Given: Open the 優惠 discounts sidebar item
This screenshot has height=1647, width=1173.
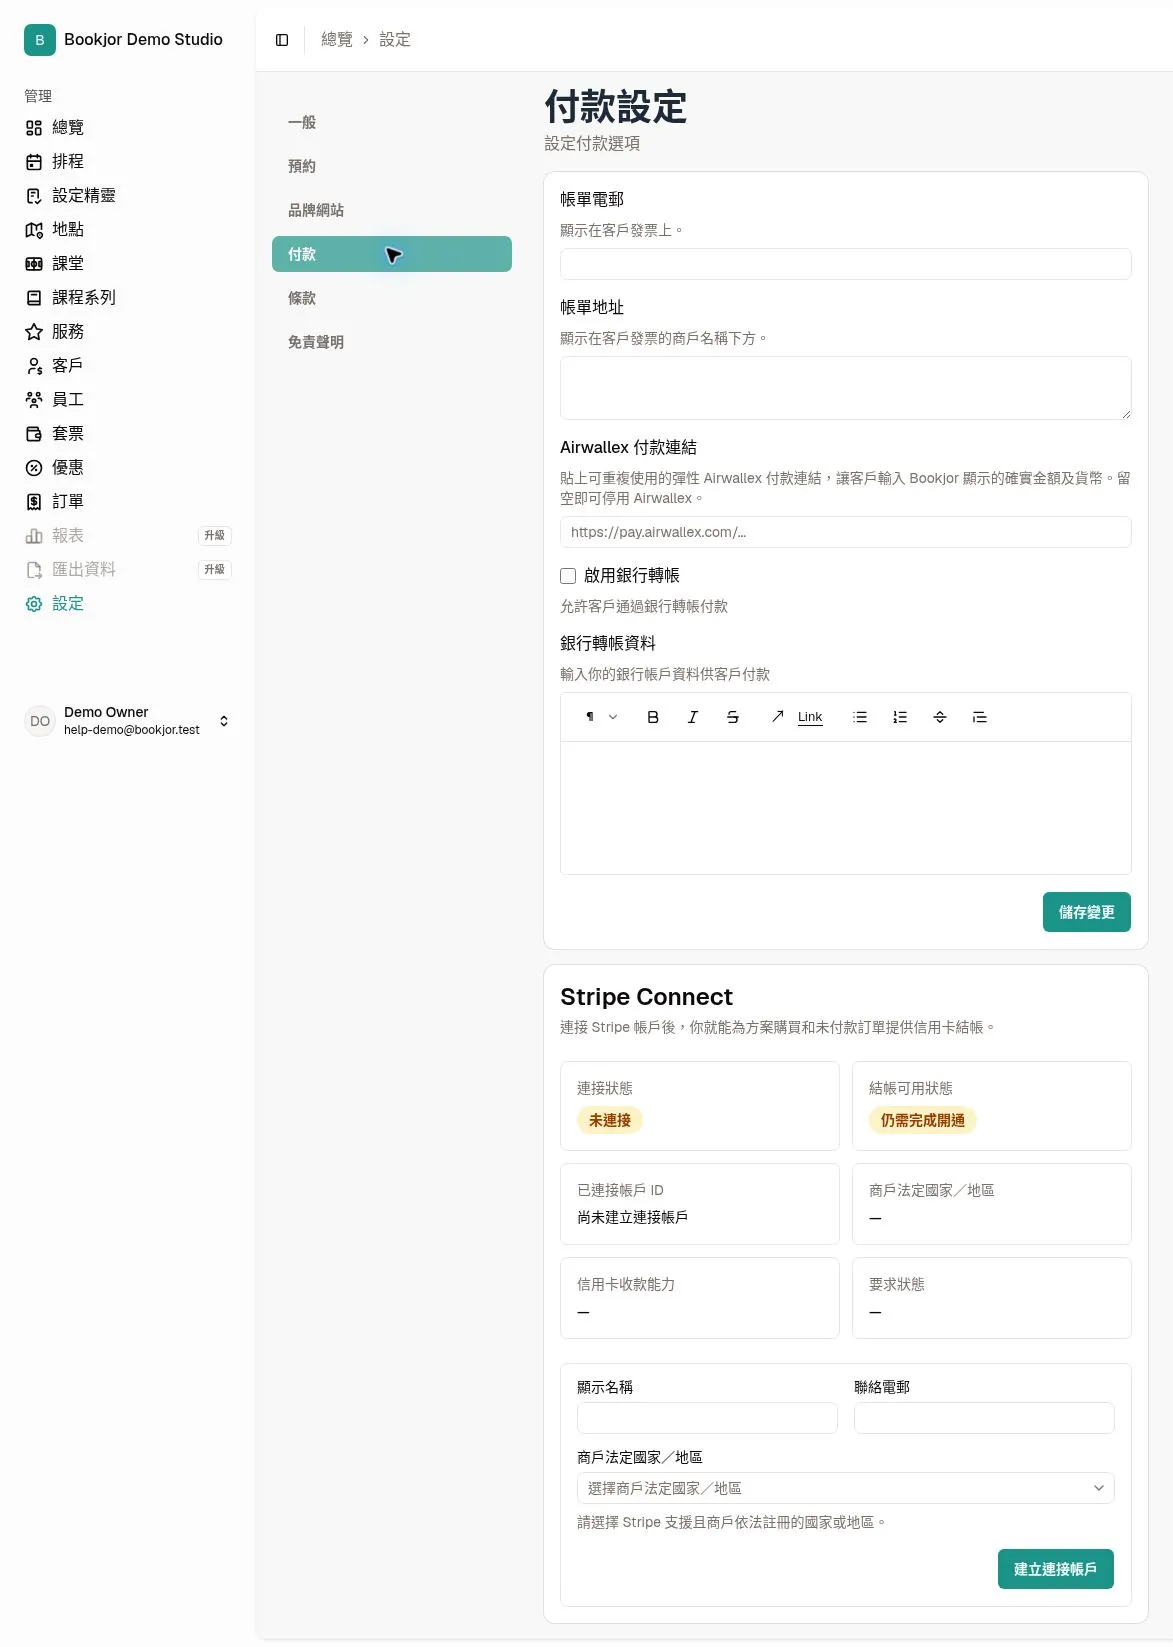Looking at the screenshot, I should tap(127, 468).
